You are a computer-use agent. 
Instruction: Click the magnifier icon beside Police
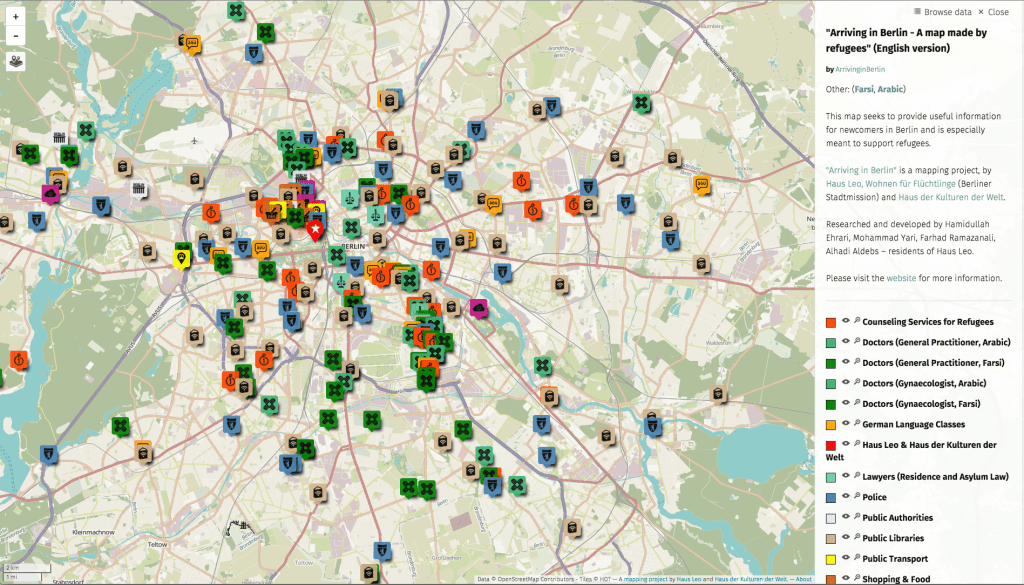click(x=856, y=497)
